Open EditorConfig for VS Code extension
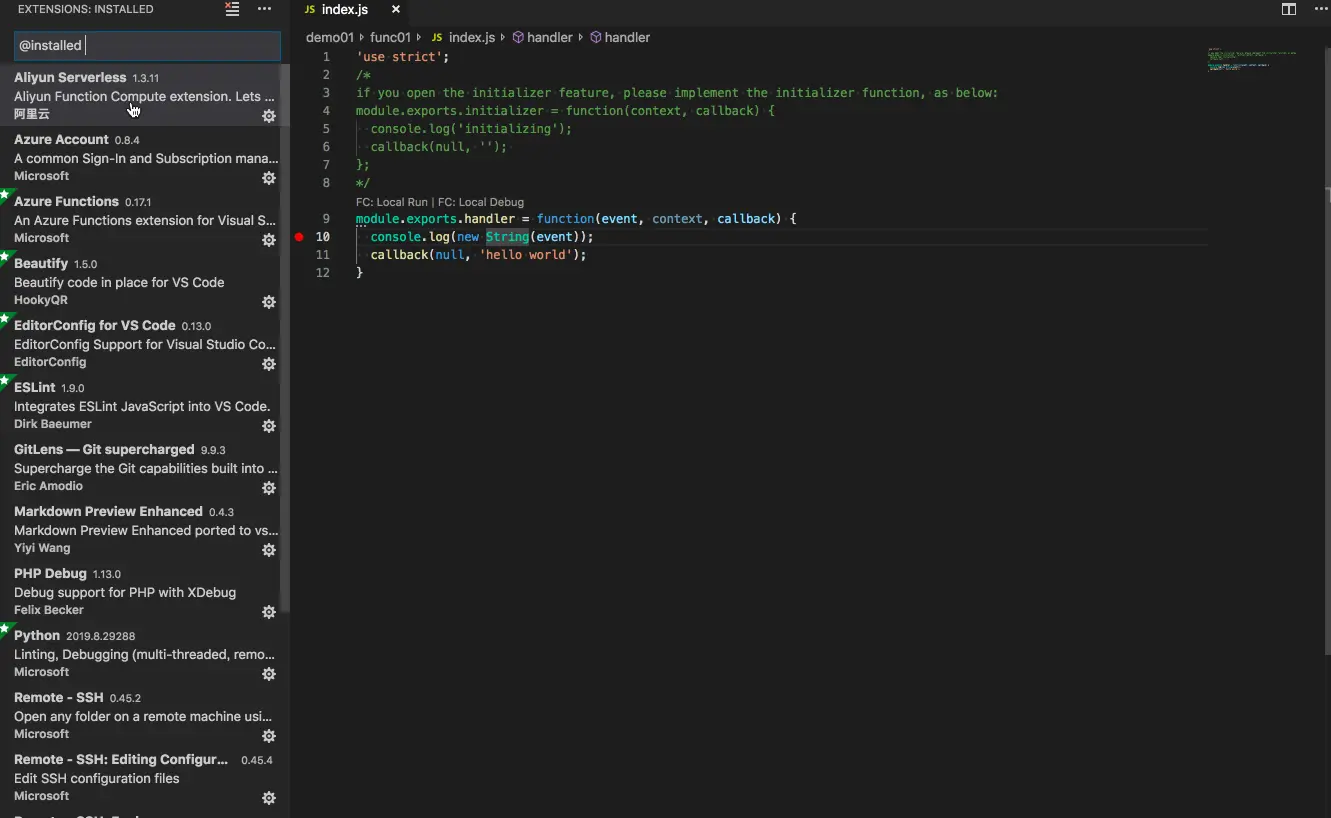This screenshot has height=818, width=1331. point(145,343)
